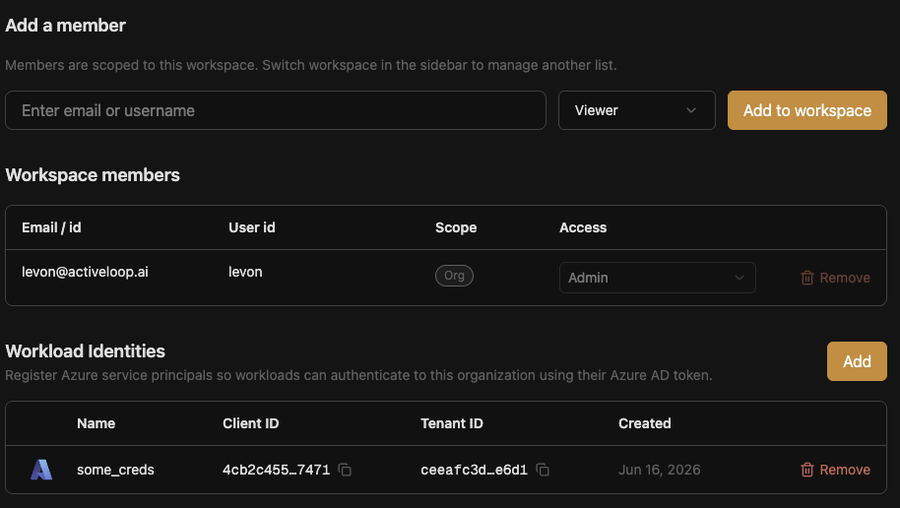Image resolution: width=900 pixels, height=508 pixels.
Task: Change levon's Admin access dropdown
Action: click(x=657, y=278)
